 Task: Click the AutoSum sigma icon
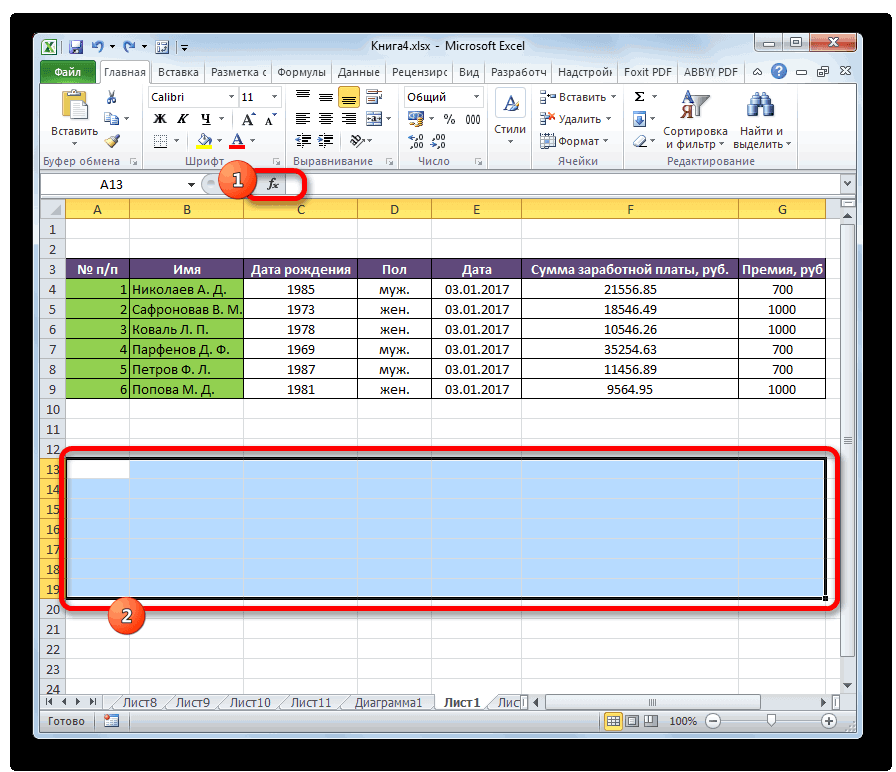[639, 97]
